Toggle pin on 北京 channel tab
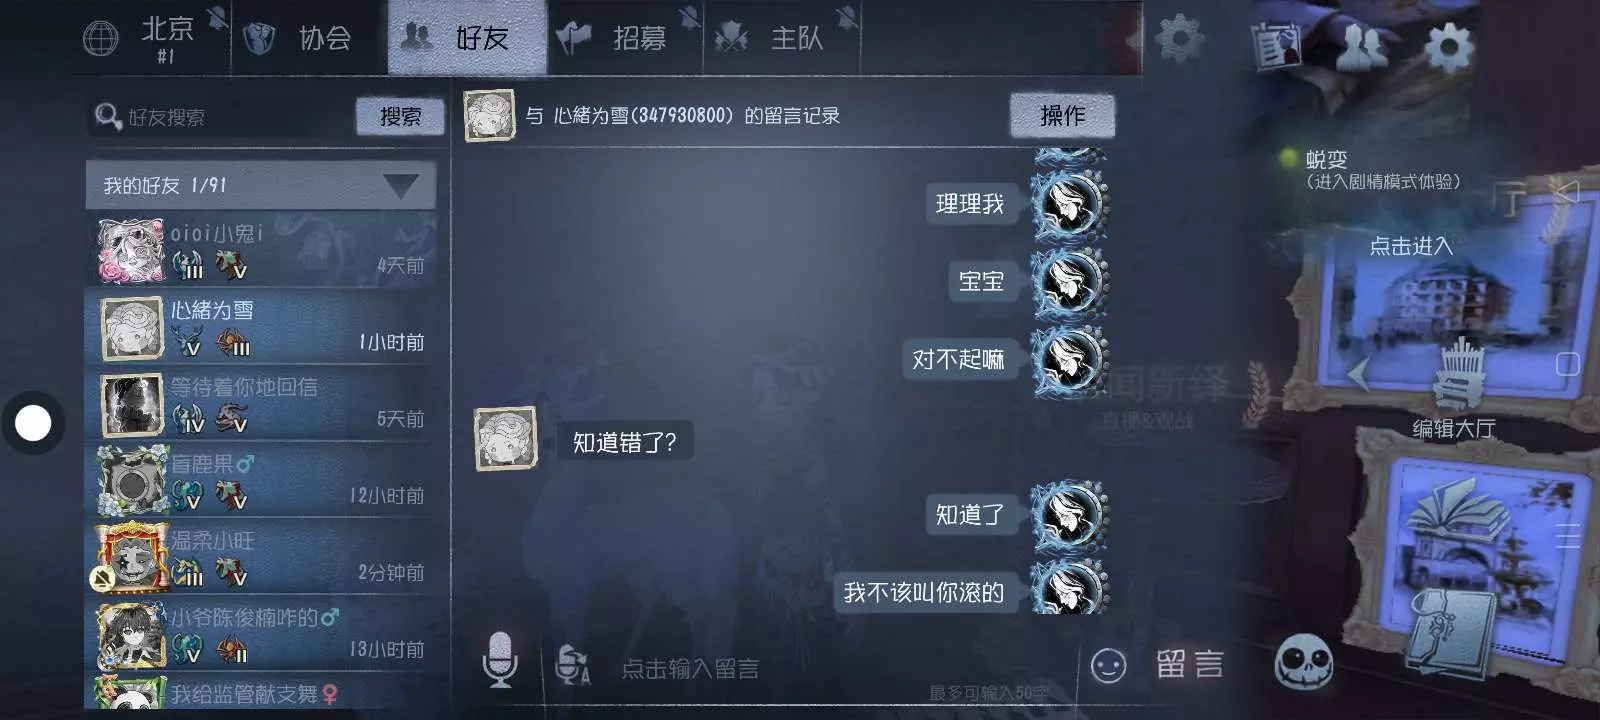1600x720 pixels. tap(217, 18)
